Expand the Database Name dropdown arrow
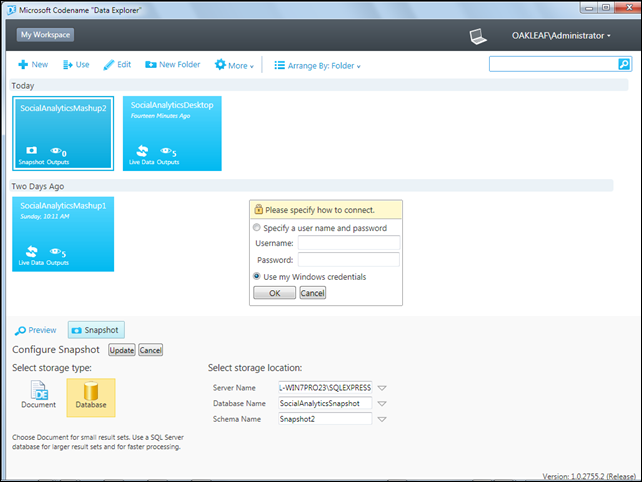 pyautogui.click(x=382, y=403)
